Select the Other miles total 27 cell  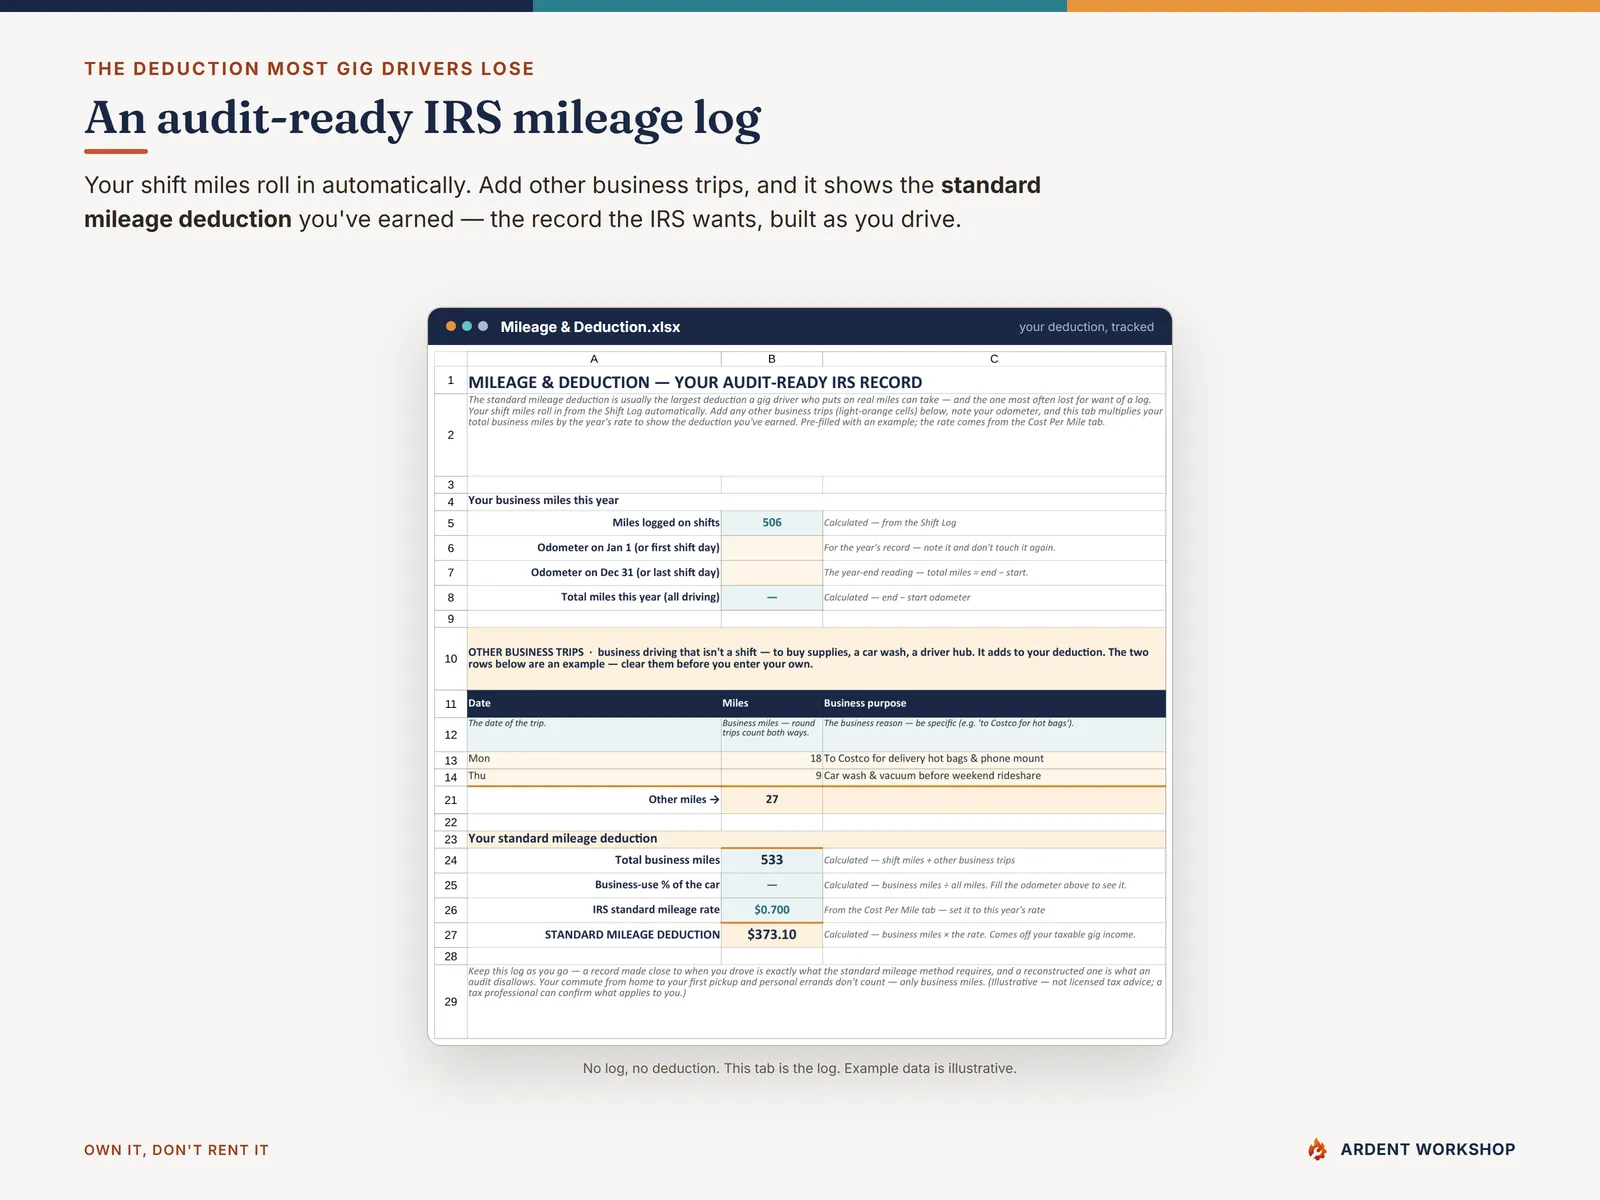tap(772, 799)
